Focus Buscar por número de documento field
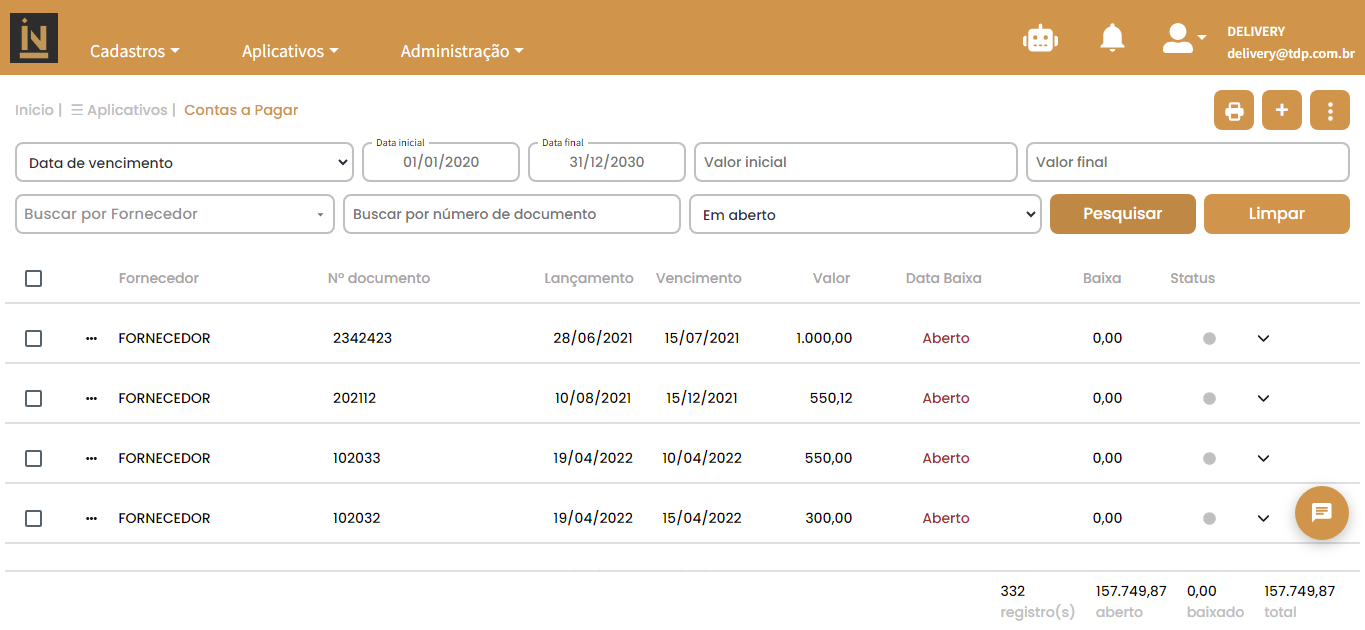Viewport: 1365px width, 630px height. pos(512,214)
